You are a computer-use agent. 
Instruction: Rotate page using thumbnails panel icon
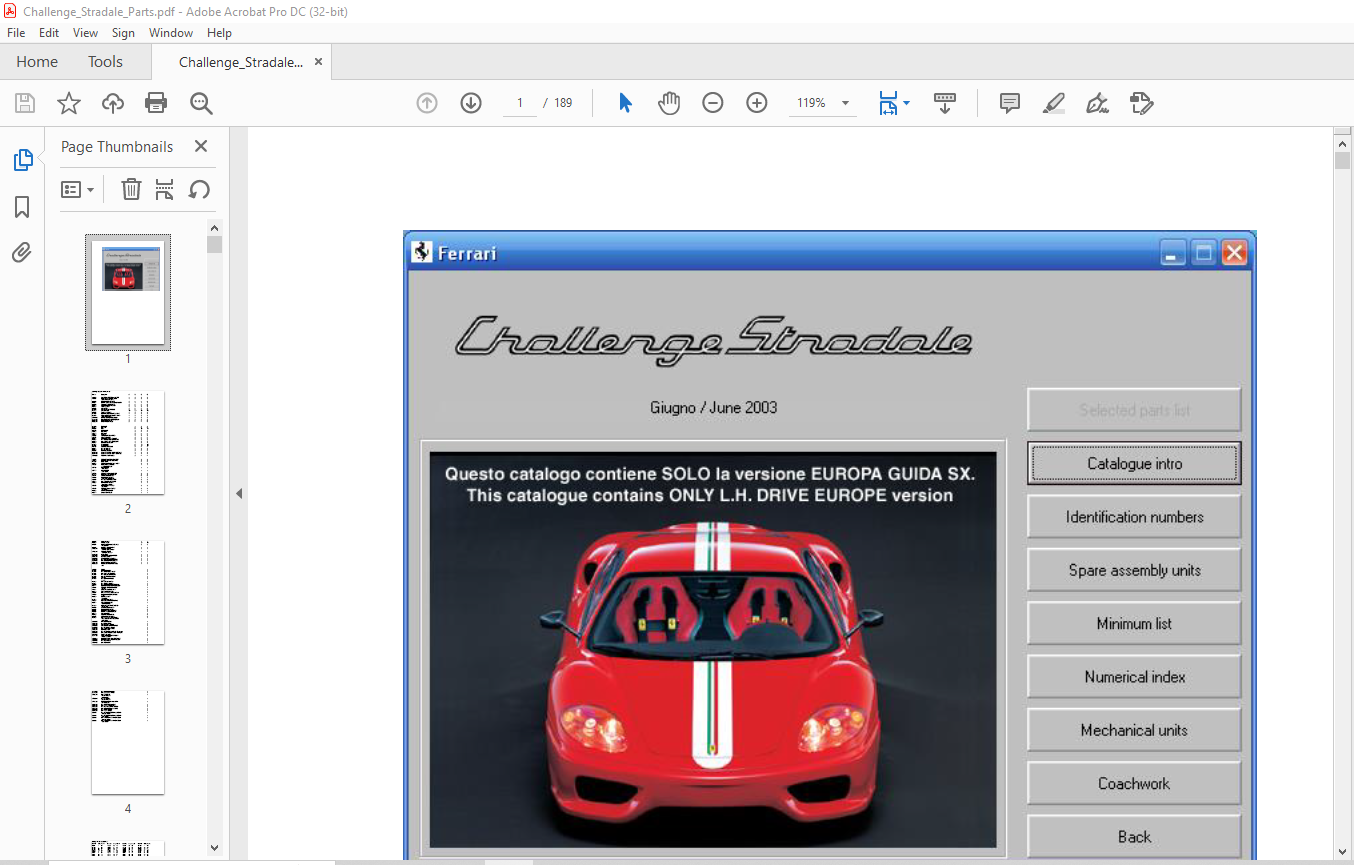199,189
